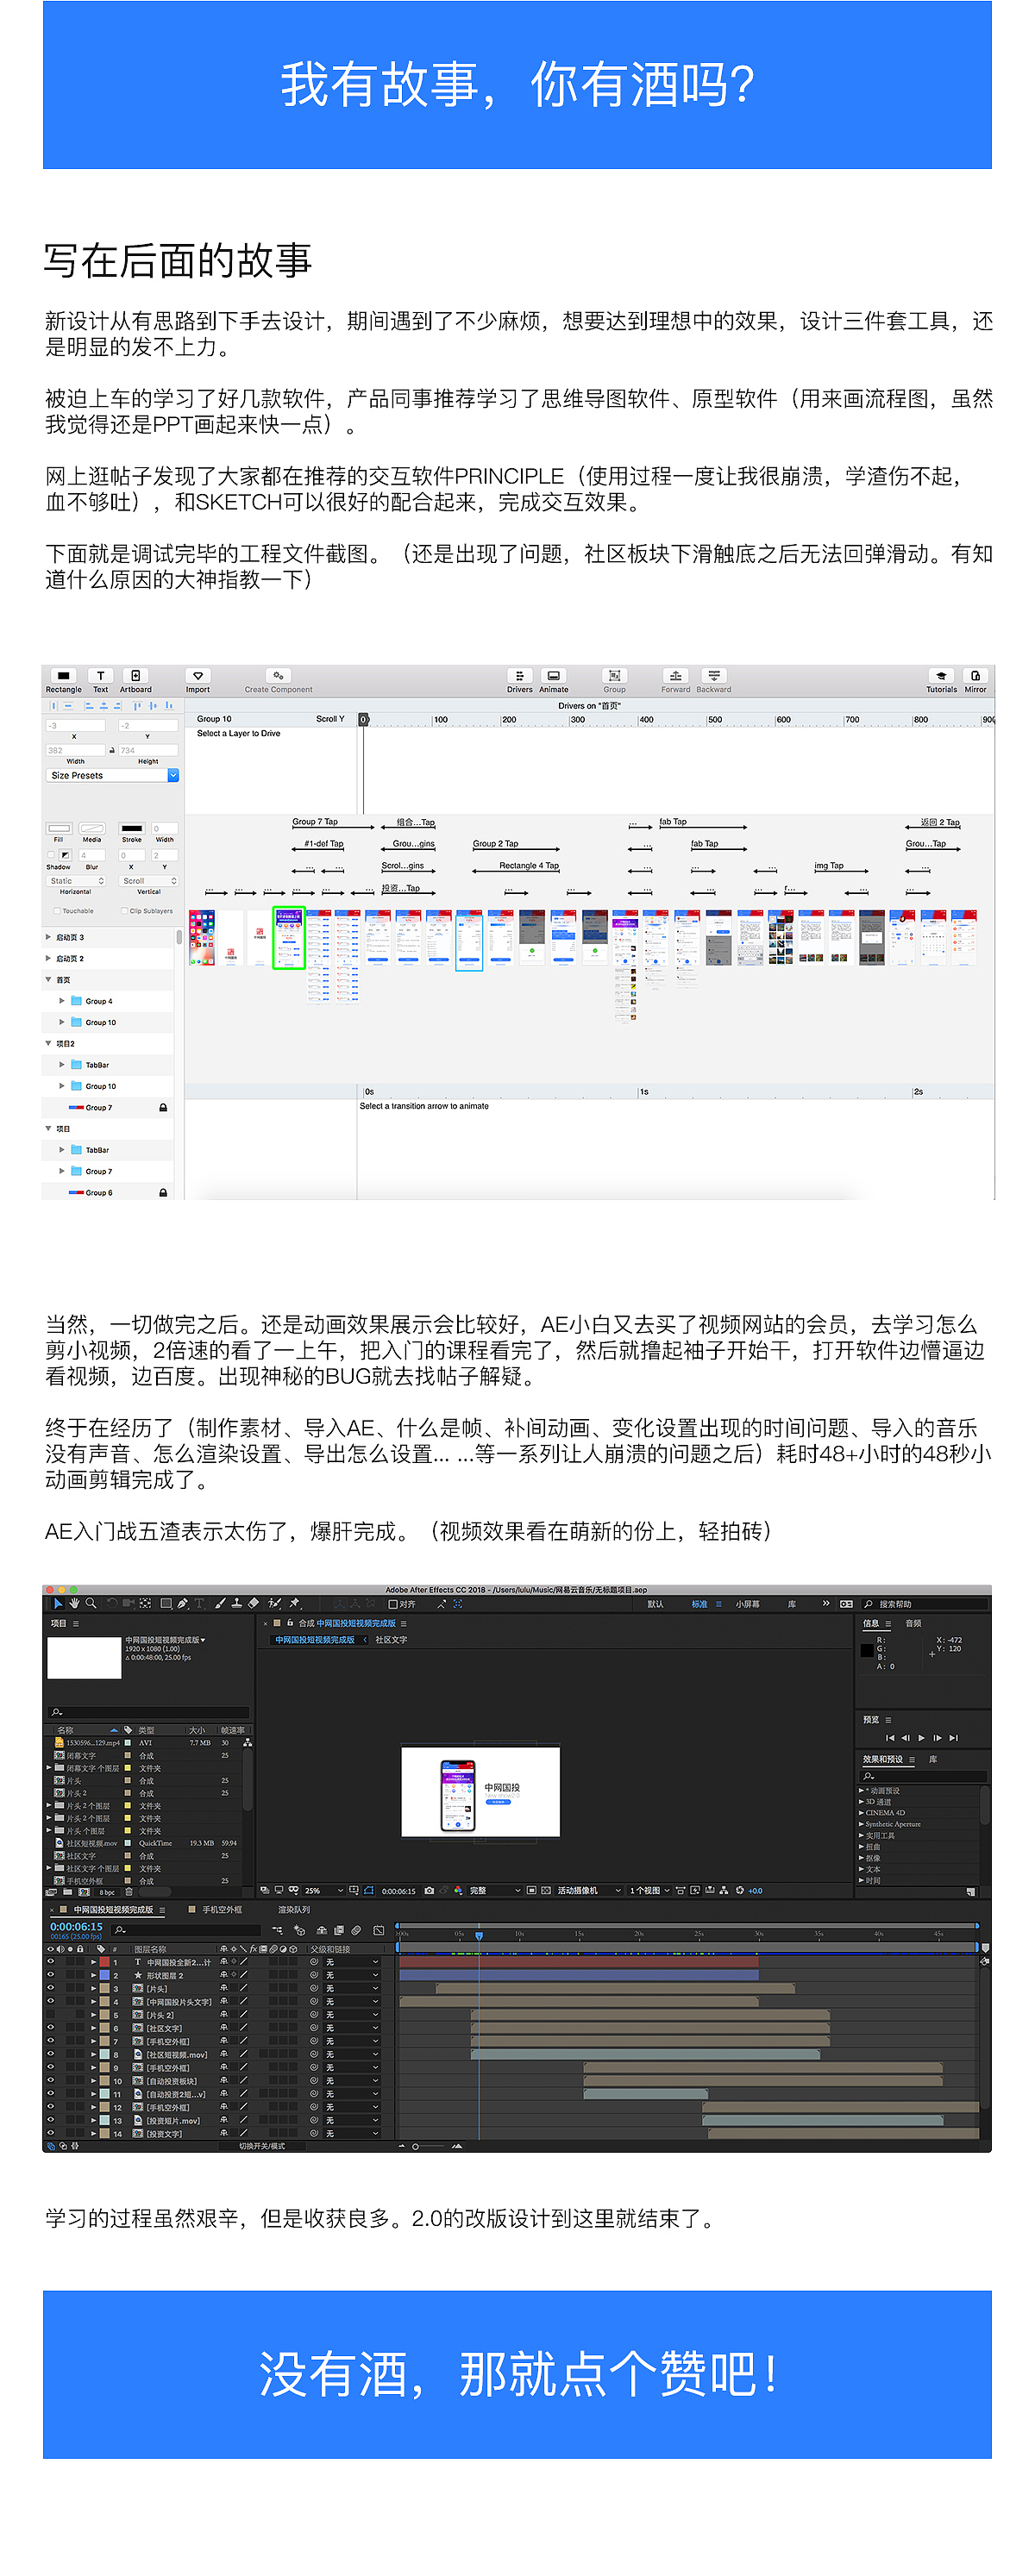
Task: Click the 搜索帮助 search field
Action: [x=925, y=1604]
